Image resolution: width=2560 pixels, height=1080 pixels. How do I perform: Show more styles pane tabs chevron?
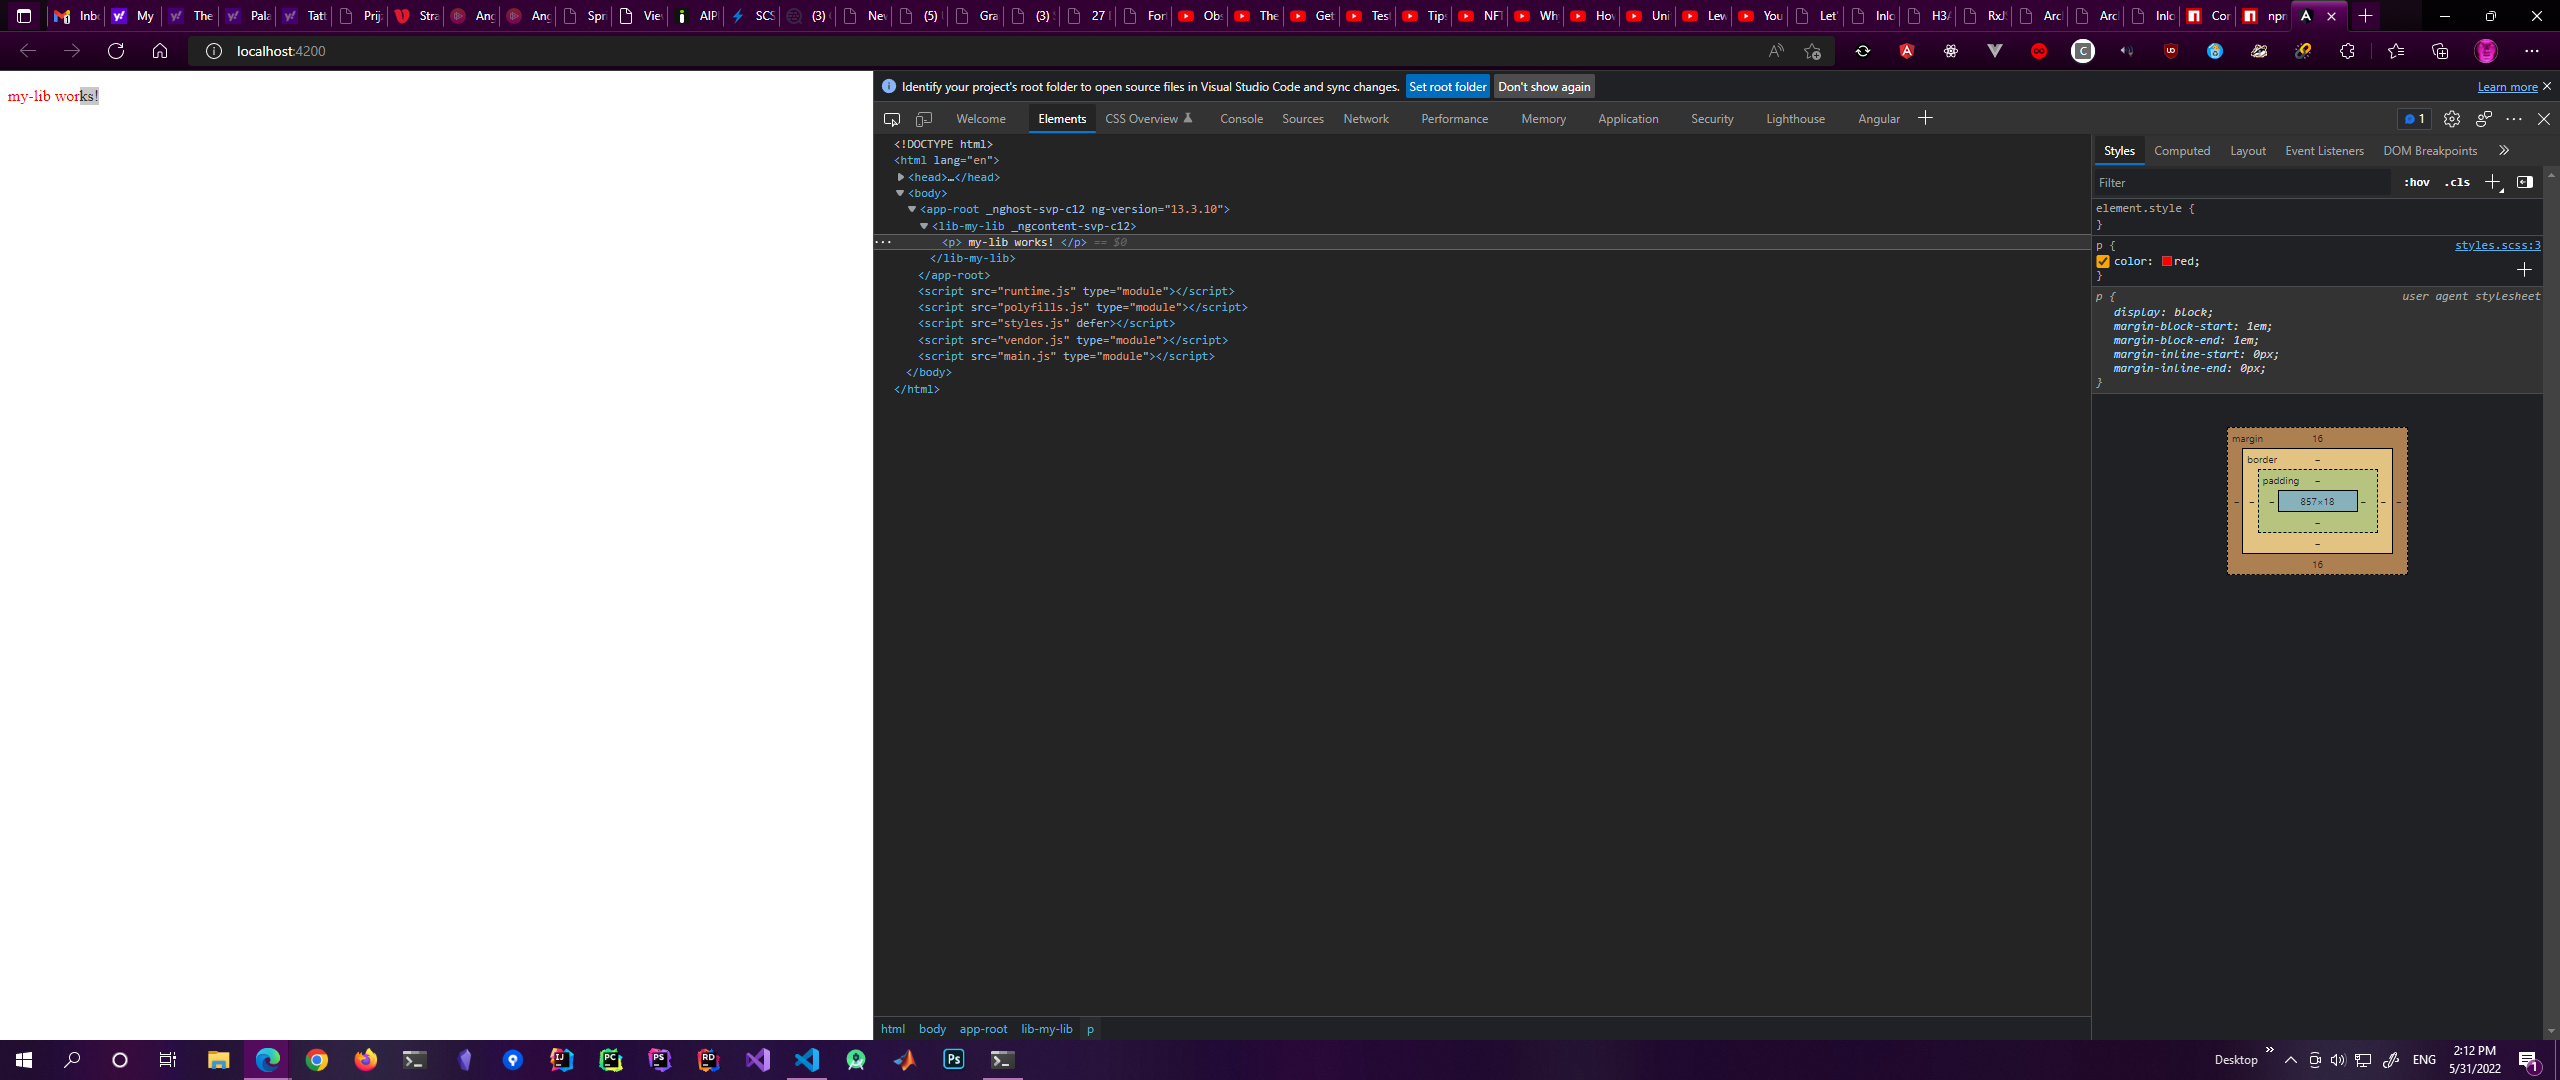tap(2504, 151)
